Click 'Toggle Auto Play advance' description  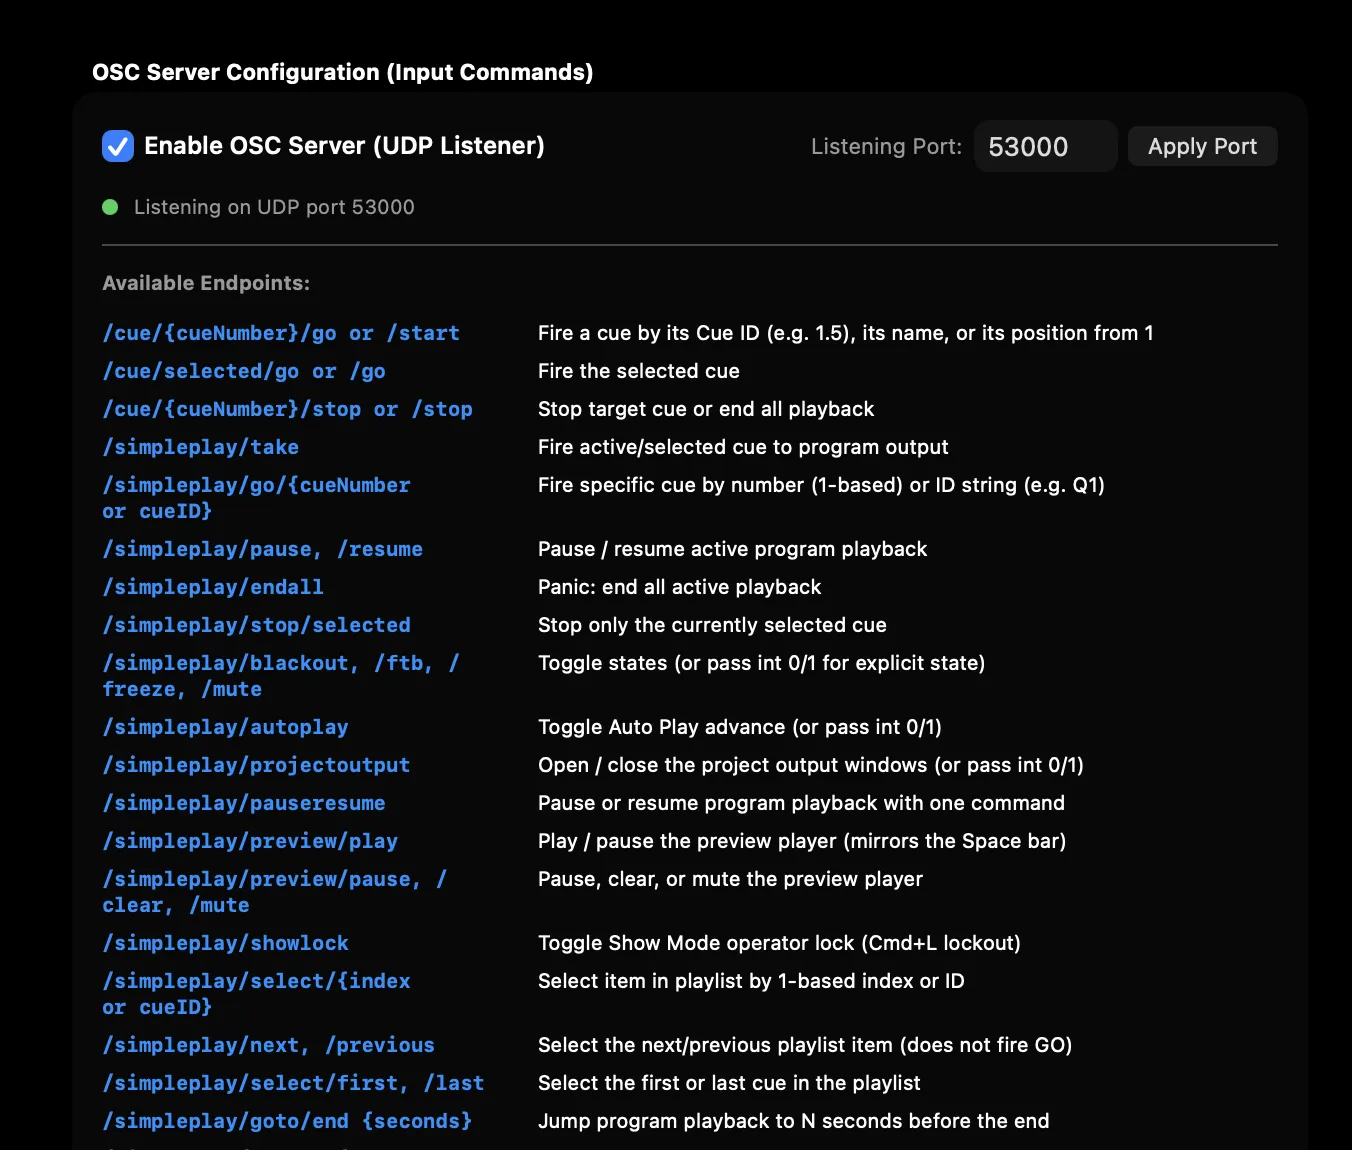tap(740, 727)
